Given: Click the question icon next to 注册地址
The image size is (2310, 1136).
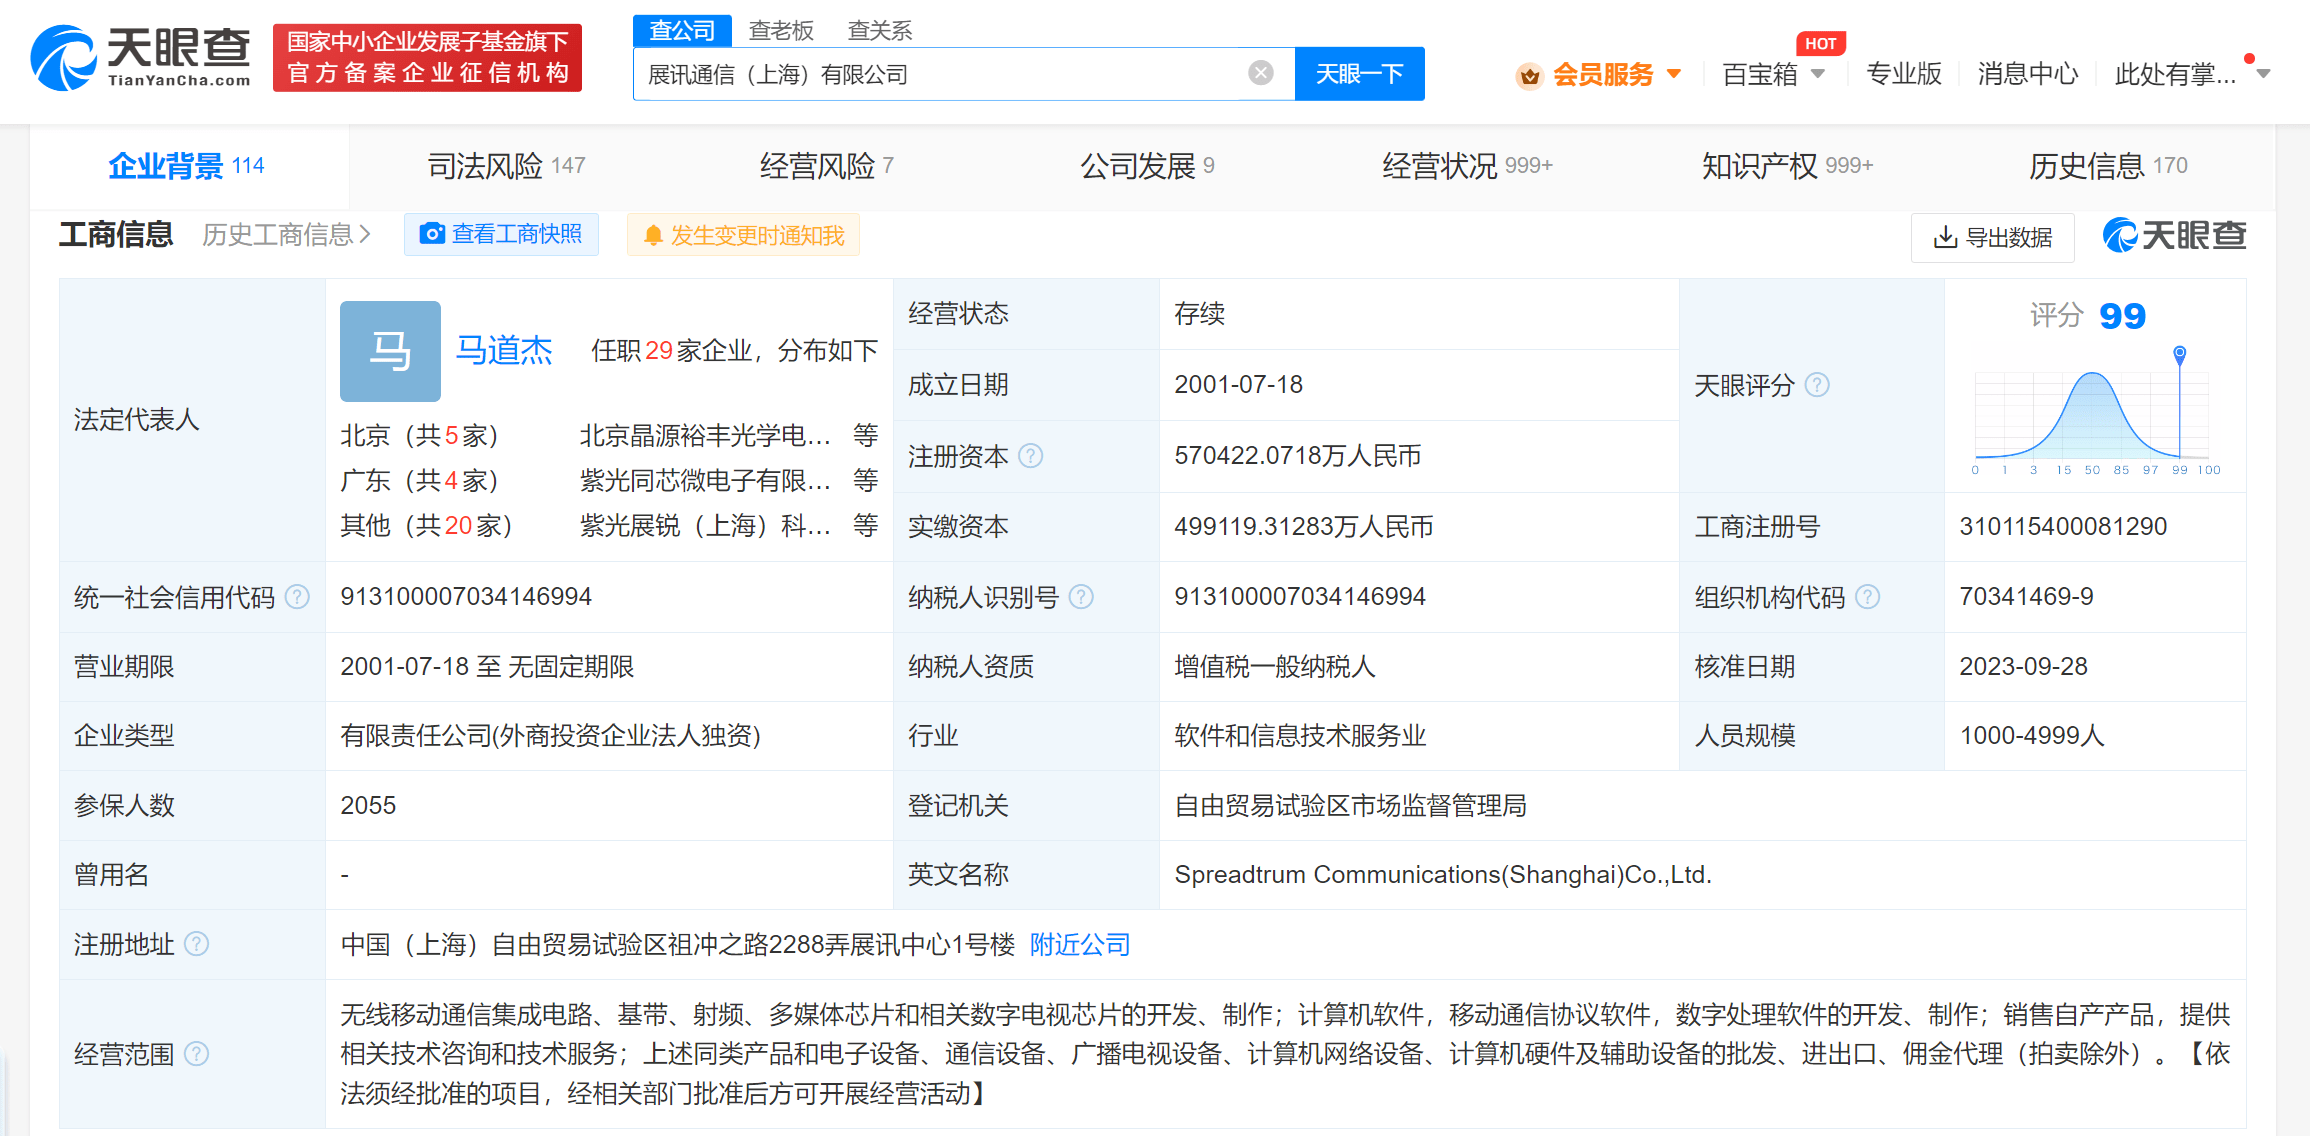Looking at the screenshot, I should click(x=197, y=944).
